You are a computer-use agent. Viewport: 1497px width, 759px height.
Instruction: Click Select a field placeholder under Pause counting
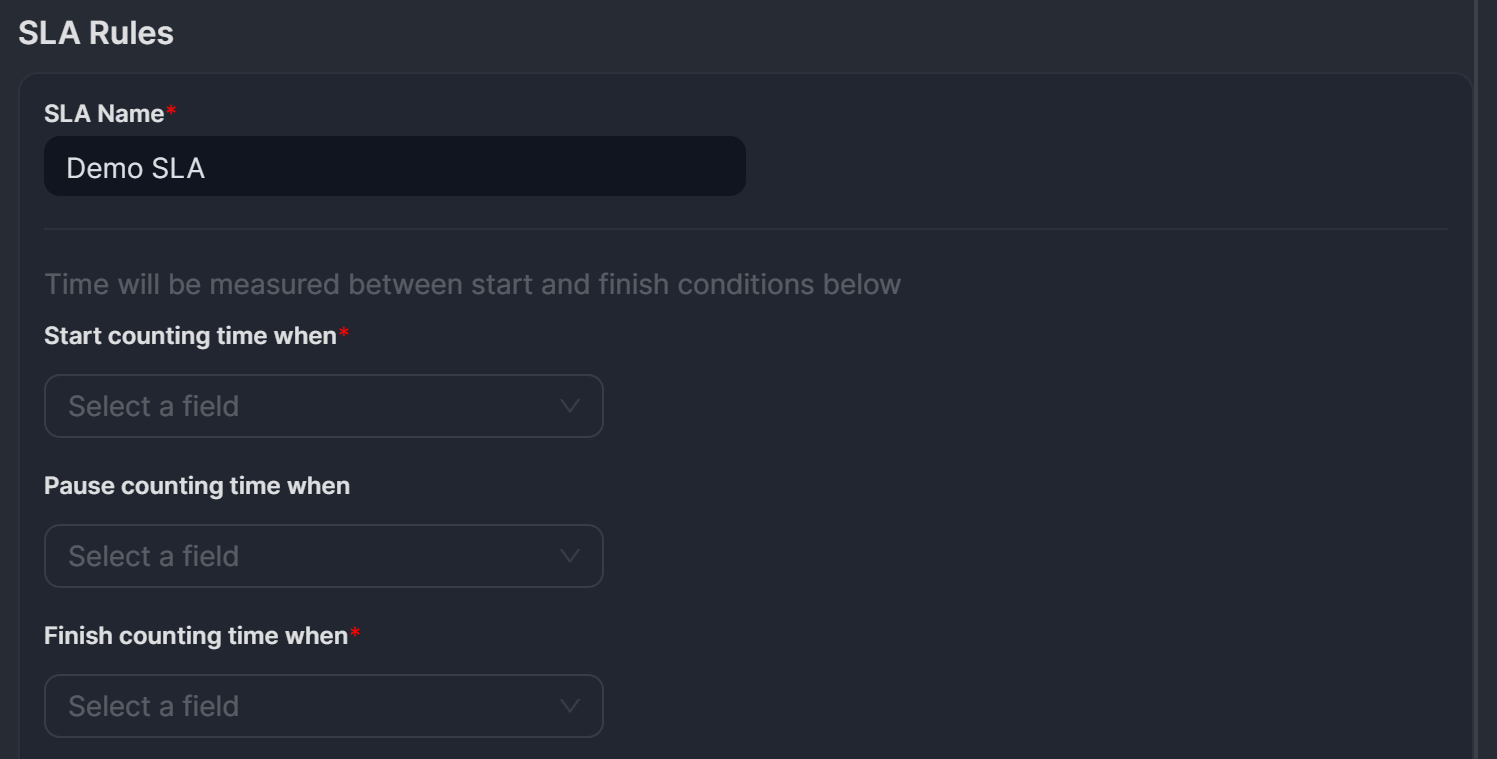tap(153, 556)
